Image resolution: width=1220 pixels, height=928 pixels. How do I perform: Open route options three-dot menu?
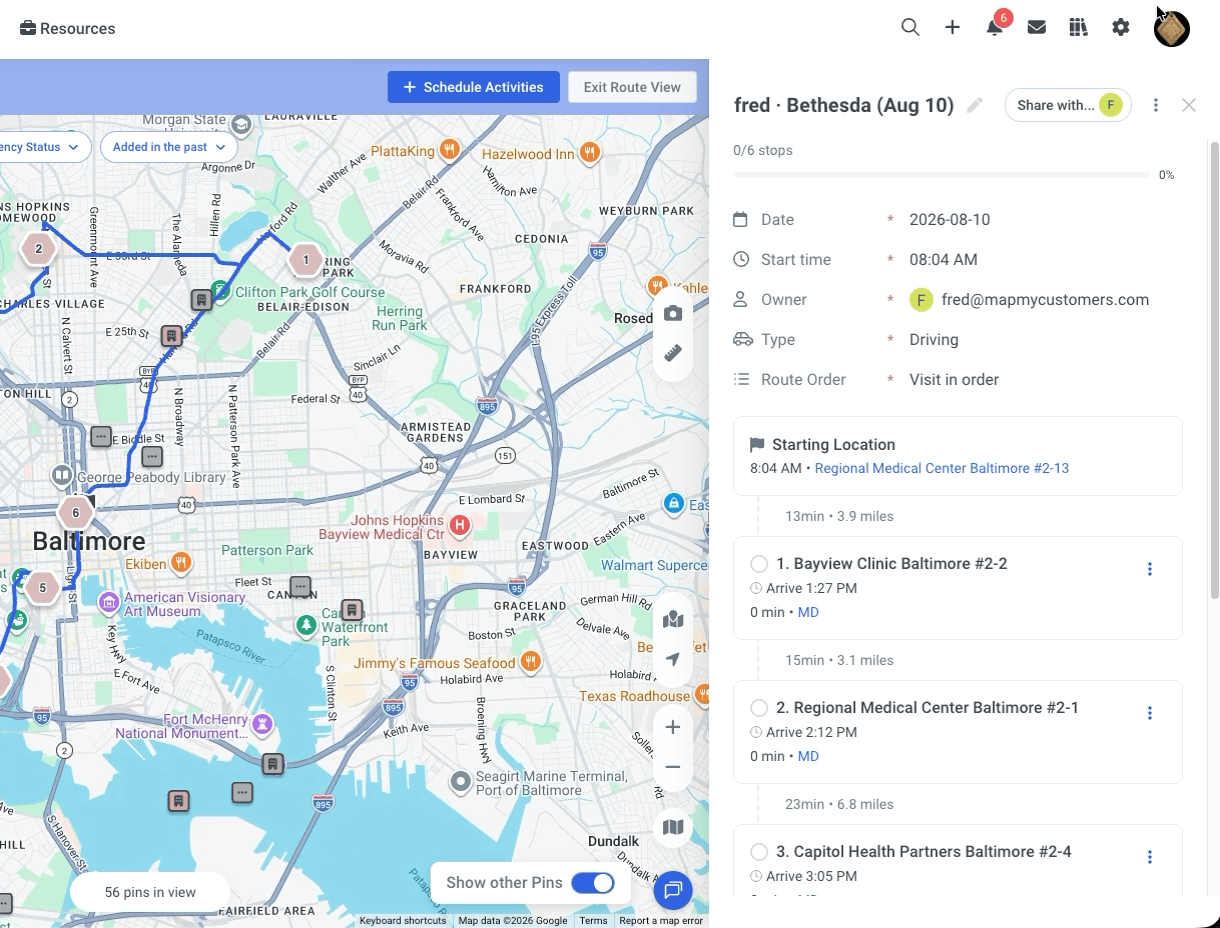point(1156,105)
